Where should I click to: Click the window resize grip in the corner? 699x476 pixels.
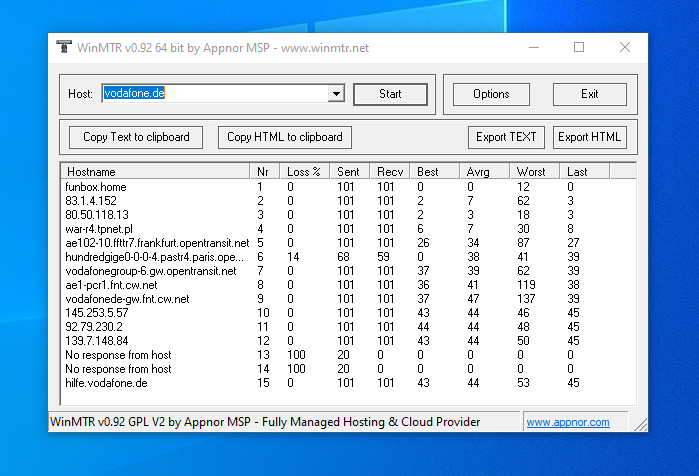click(641, 425)
